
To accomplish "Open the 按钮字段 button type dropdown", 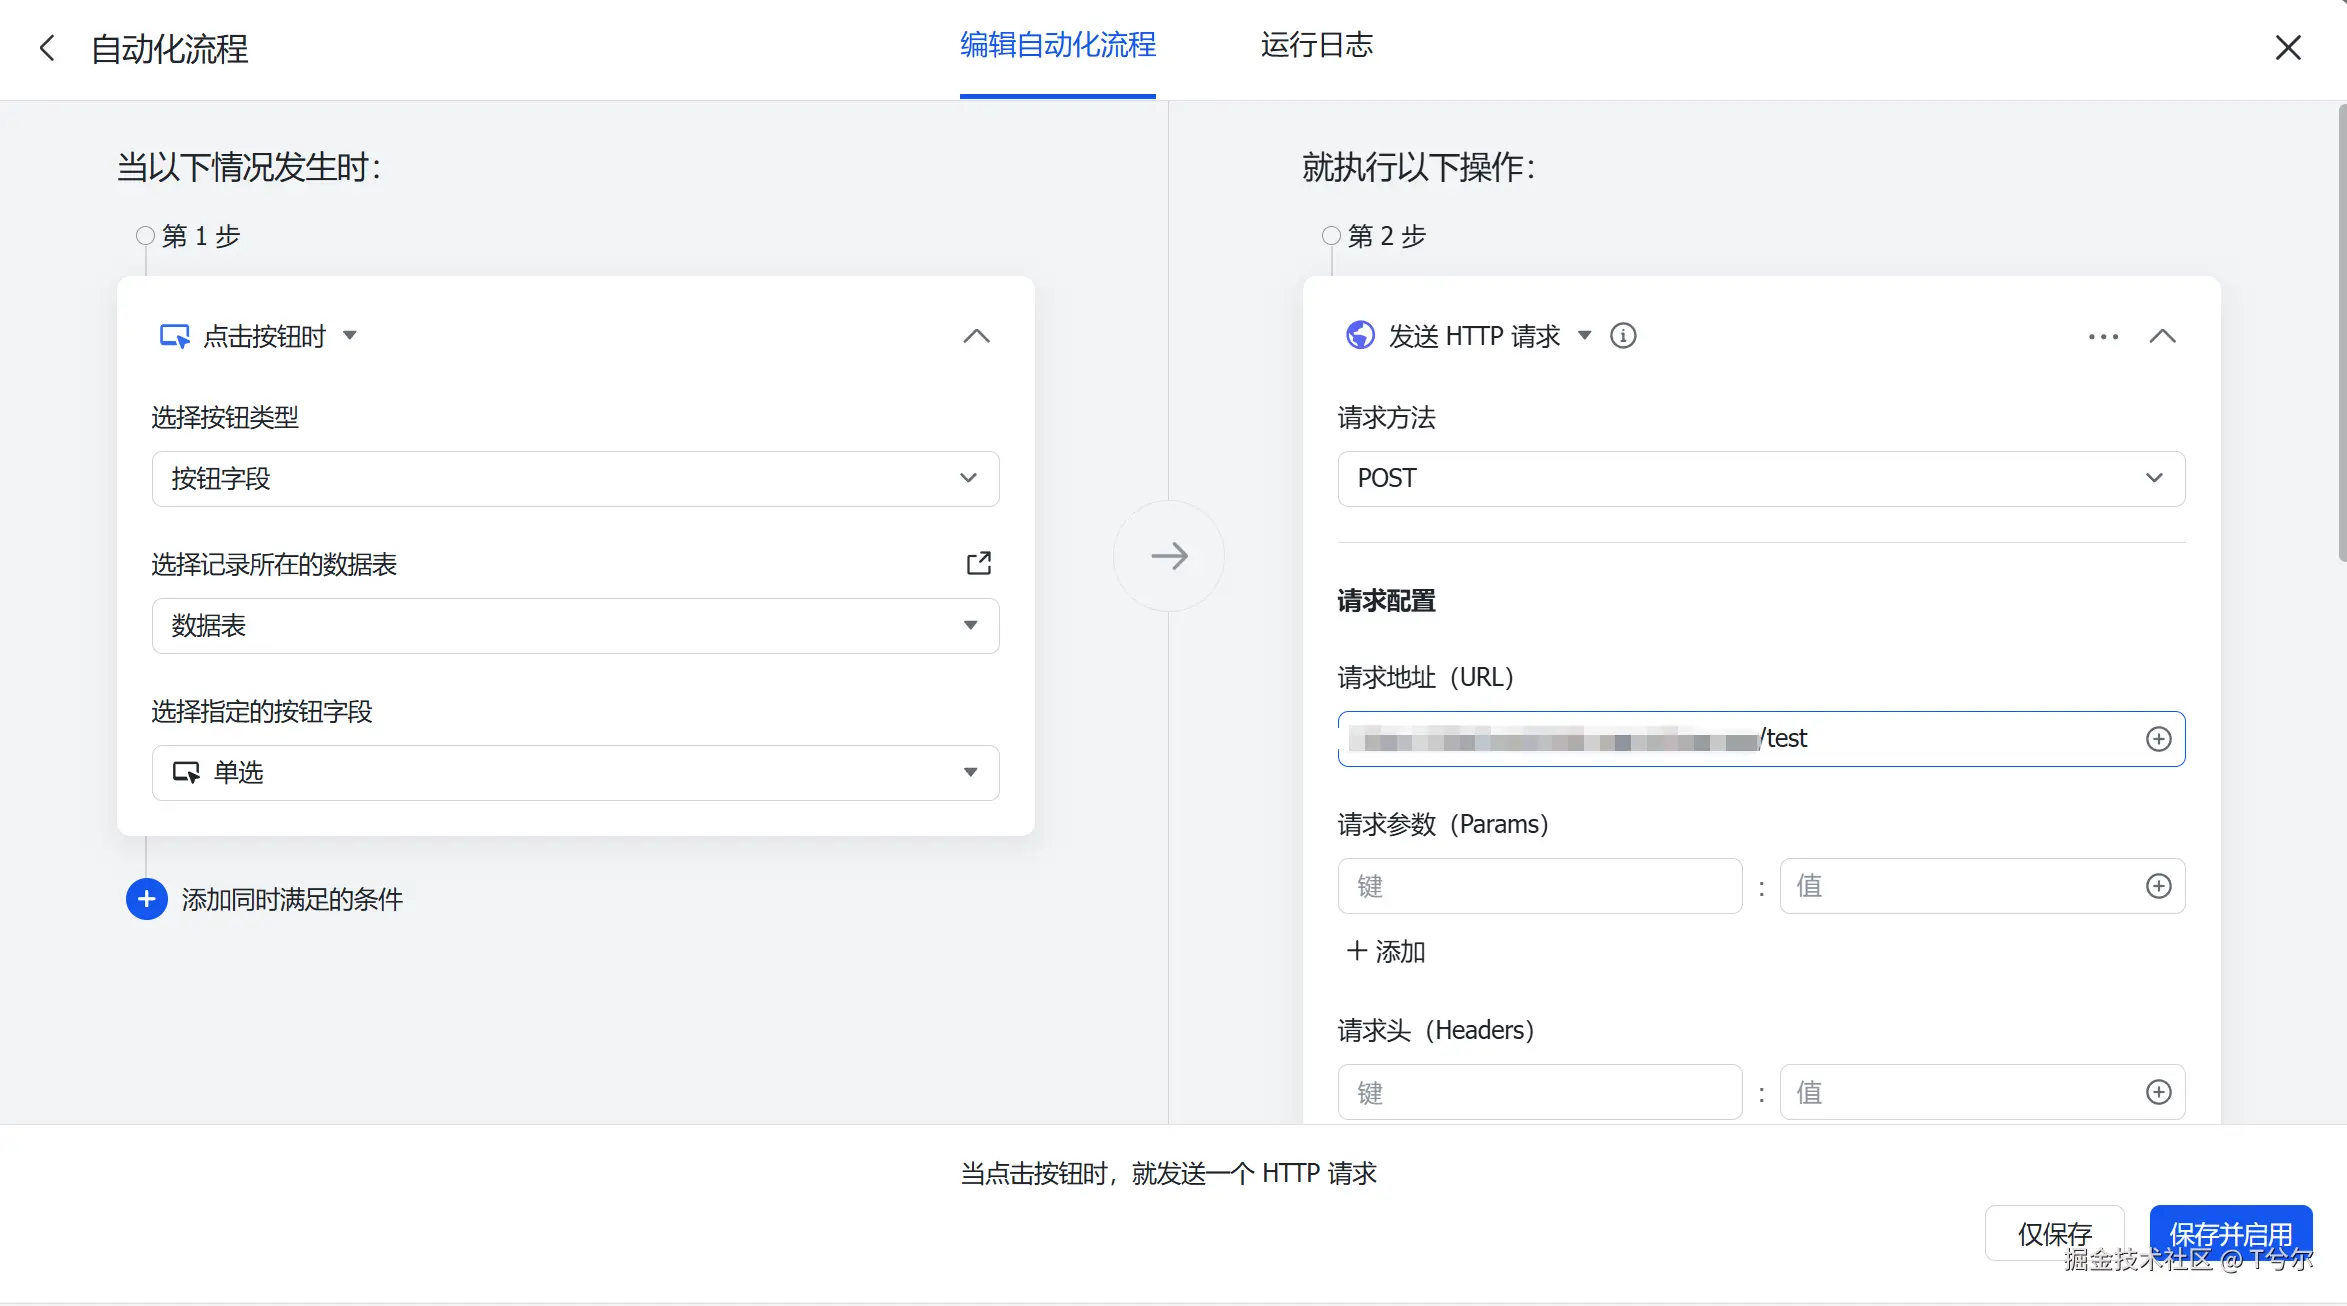I will [575, 479].
